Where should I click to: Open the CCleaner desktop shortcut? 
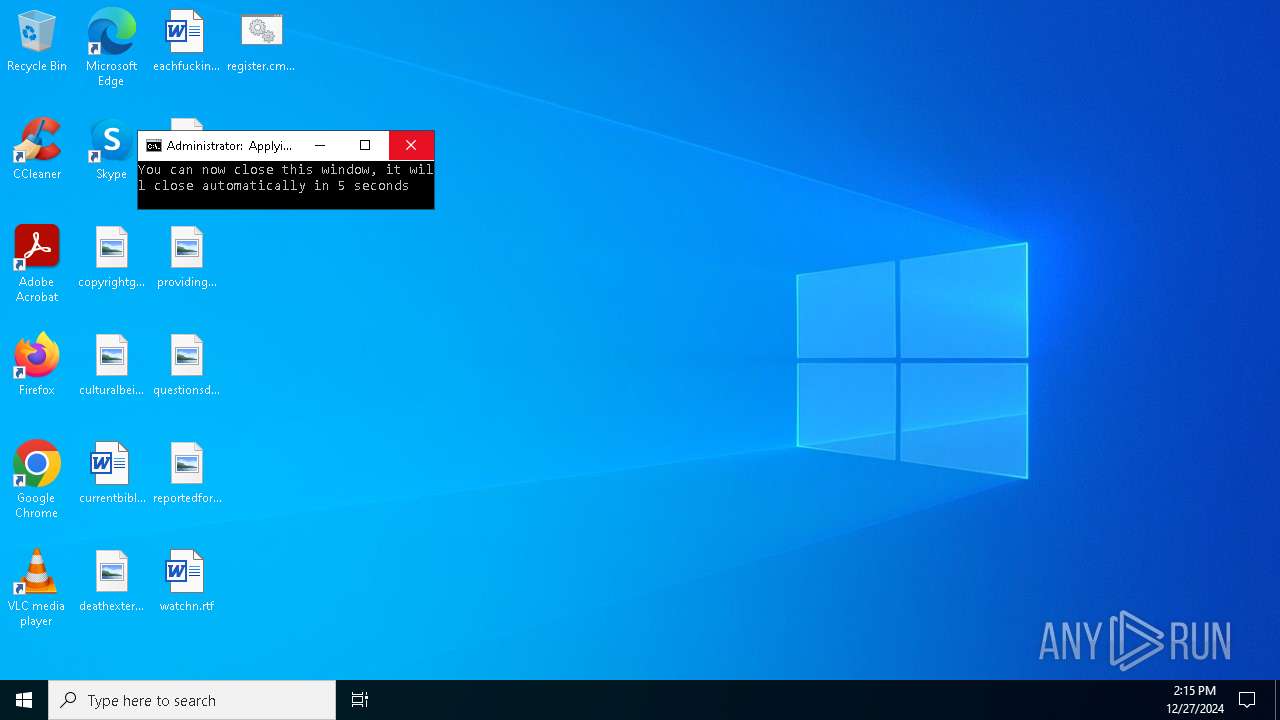tap(37, 150)
